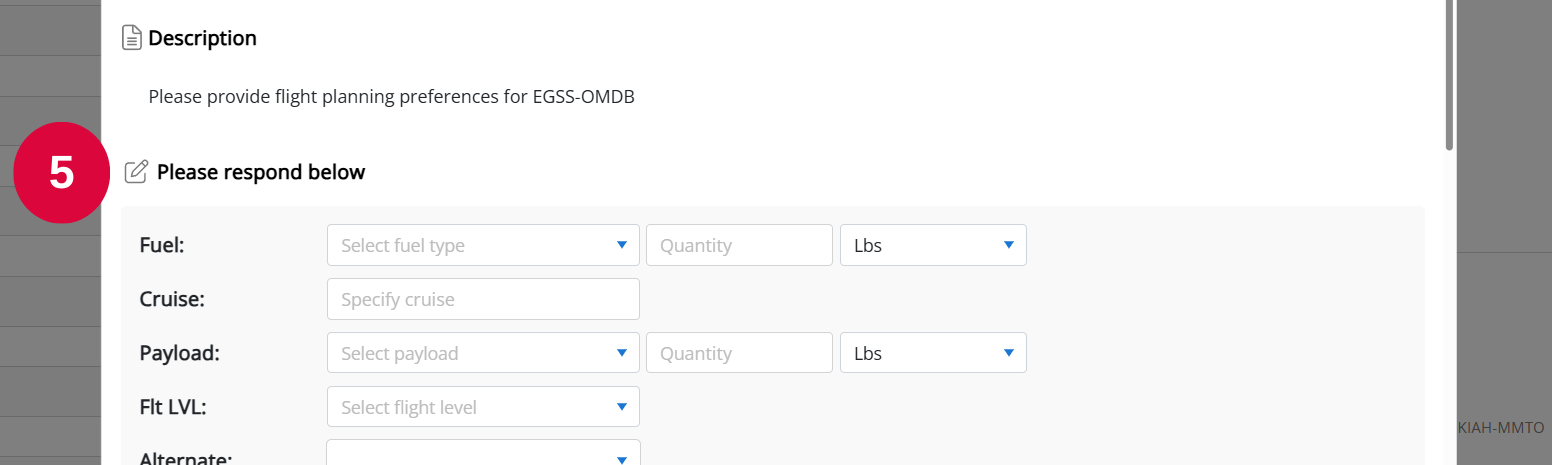
Task: Click the Please respond below heading
Action: [261, 172]
